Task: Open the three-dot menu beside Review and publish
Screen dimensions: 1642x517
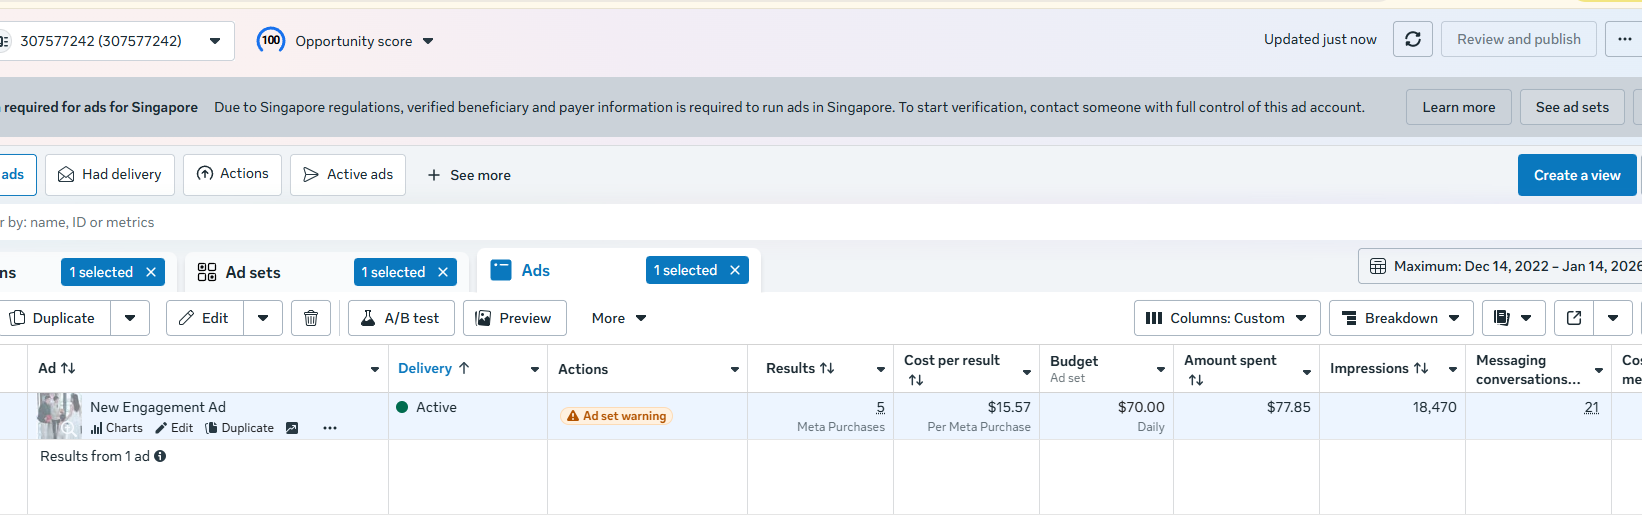Action: 1624,40
